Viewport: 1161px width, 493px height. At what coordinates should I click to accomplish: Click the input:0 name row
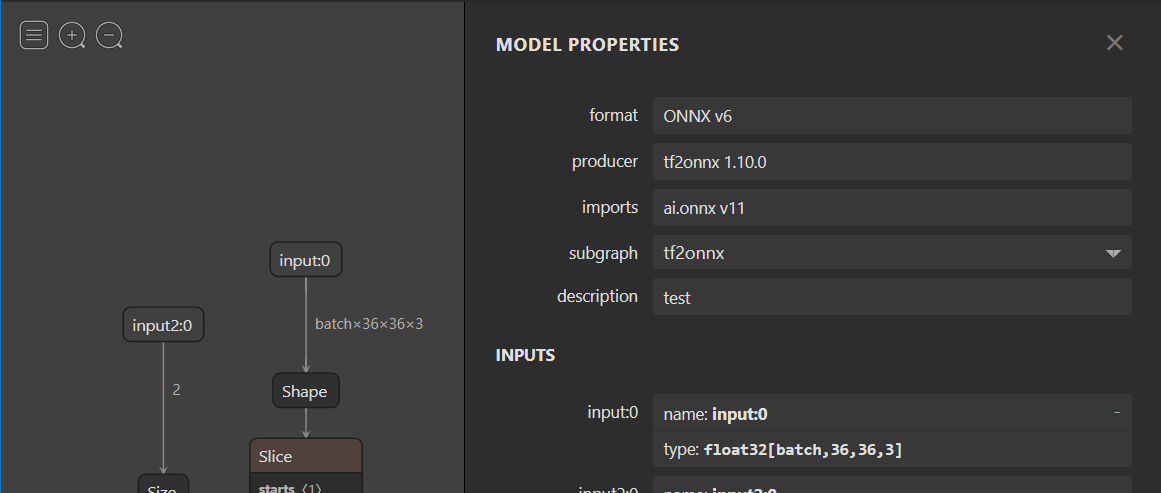pyautogui.click(x=880, y=414)
